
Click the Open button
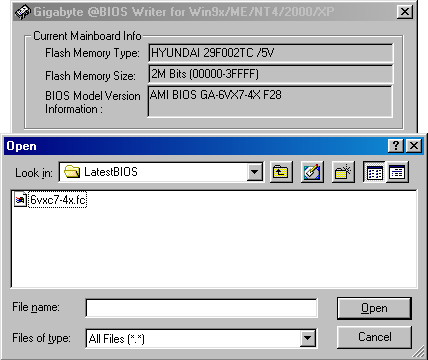(374, 308)
